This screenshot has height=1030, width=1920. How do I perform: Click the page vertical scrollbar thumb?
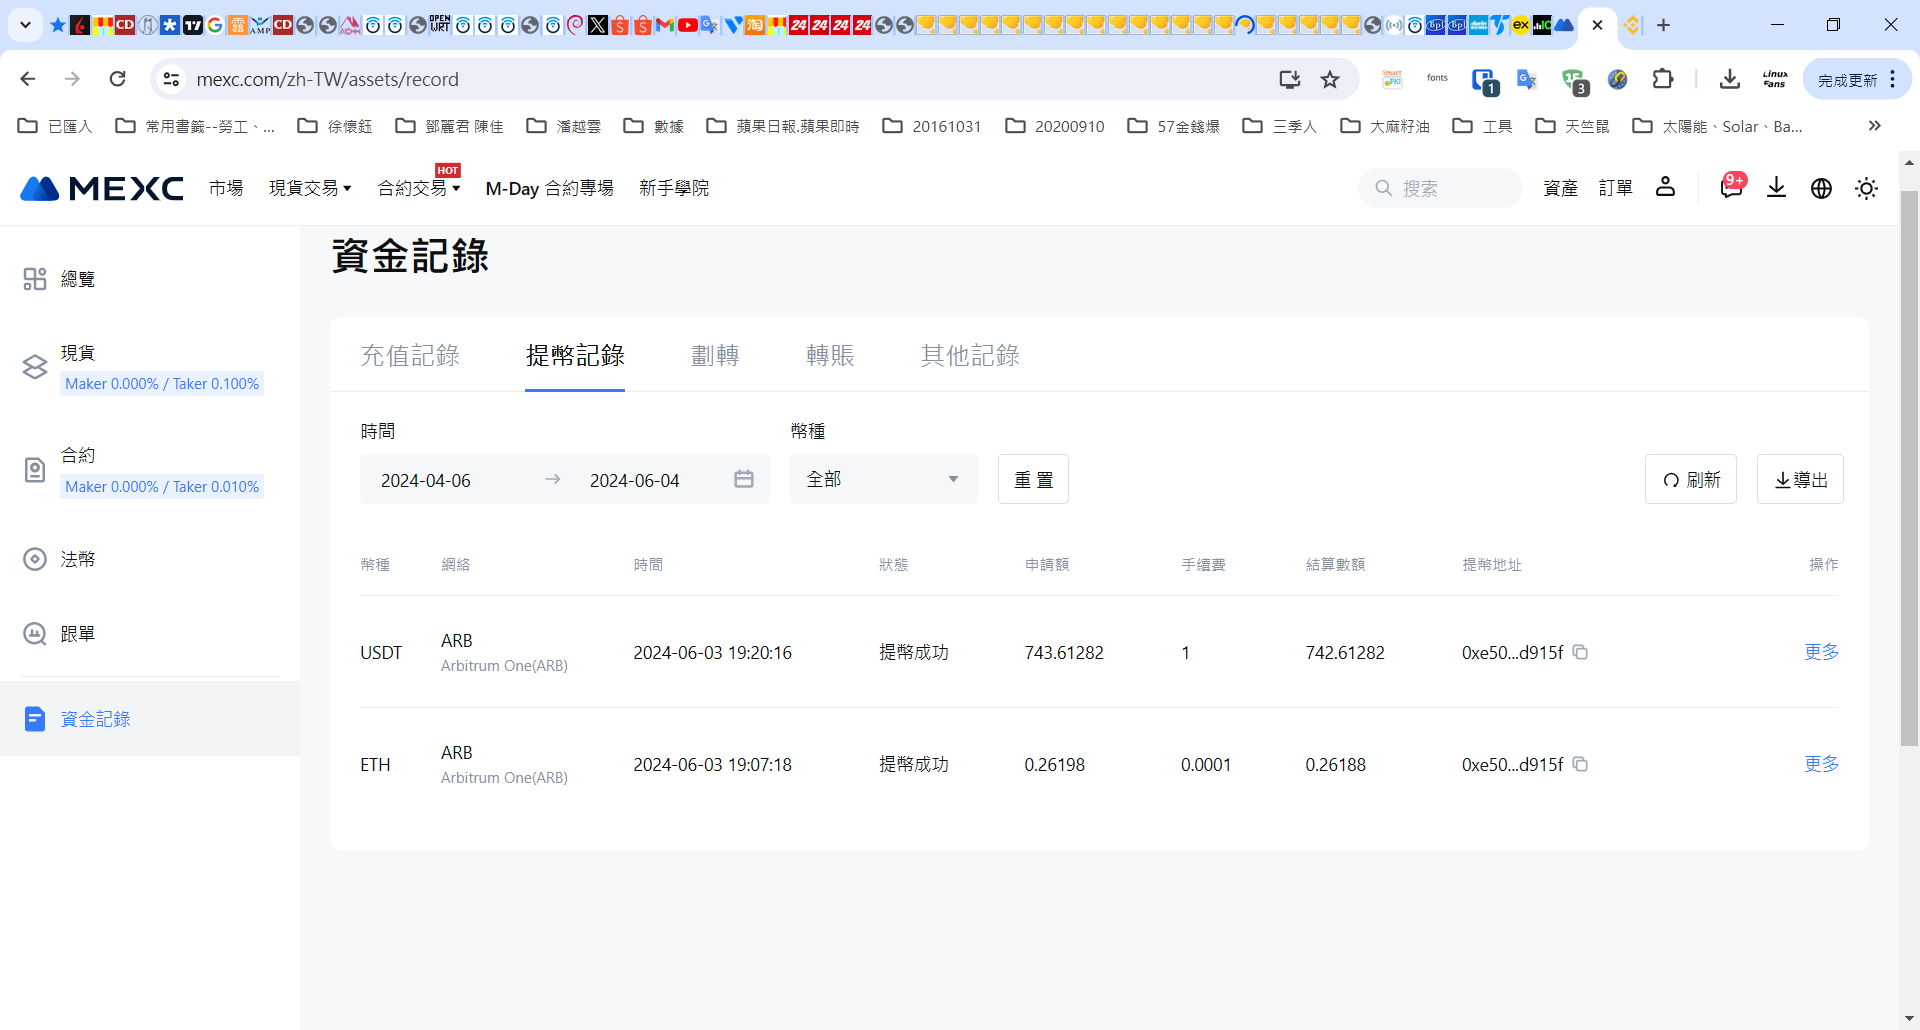click(x=1909, y=468)
